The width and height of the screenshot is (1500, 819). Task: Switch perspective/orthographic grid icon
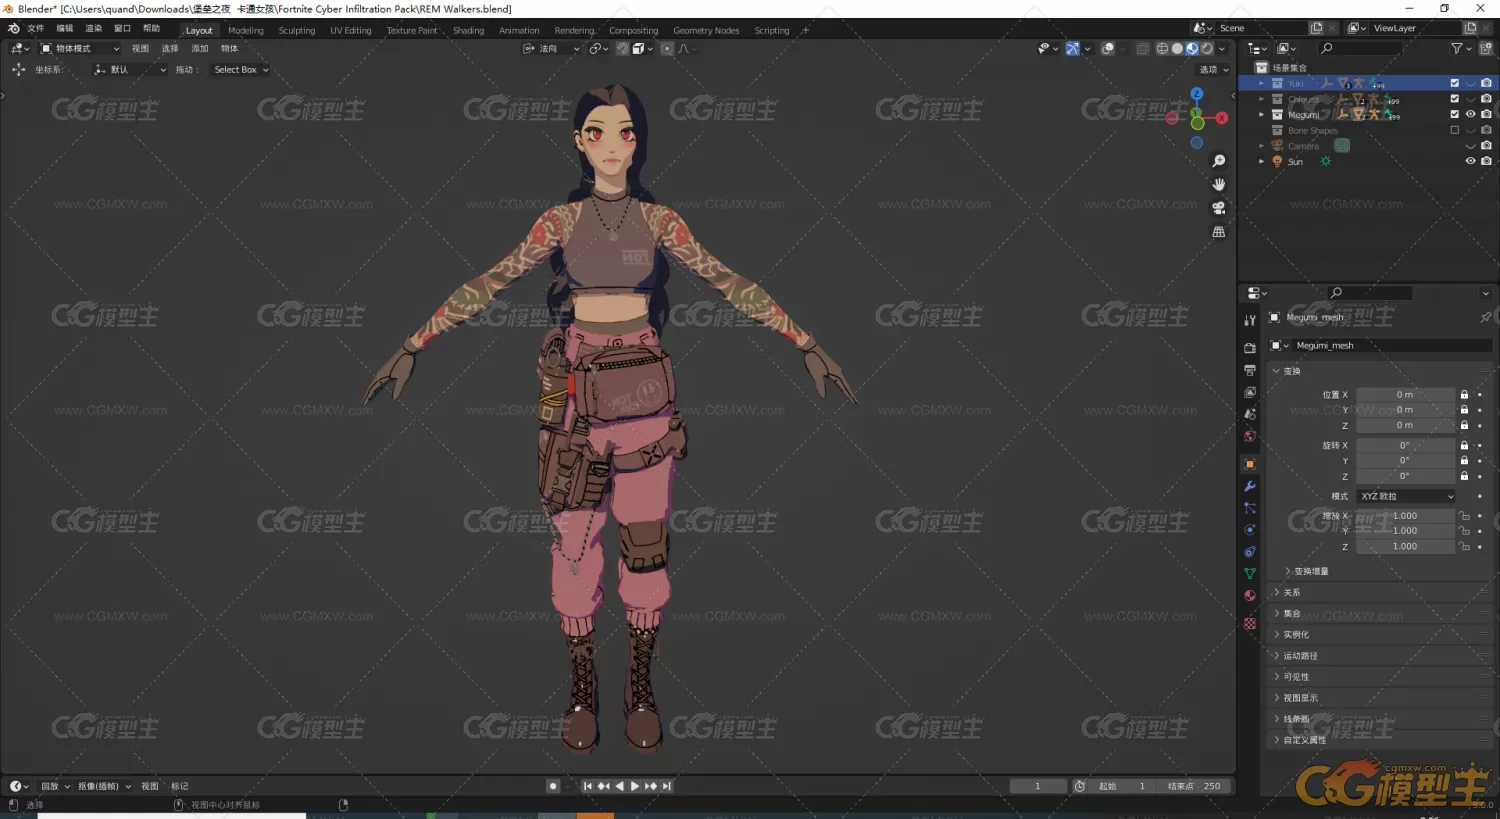[x=1219, y=231]
